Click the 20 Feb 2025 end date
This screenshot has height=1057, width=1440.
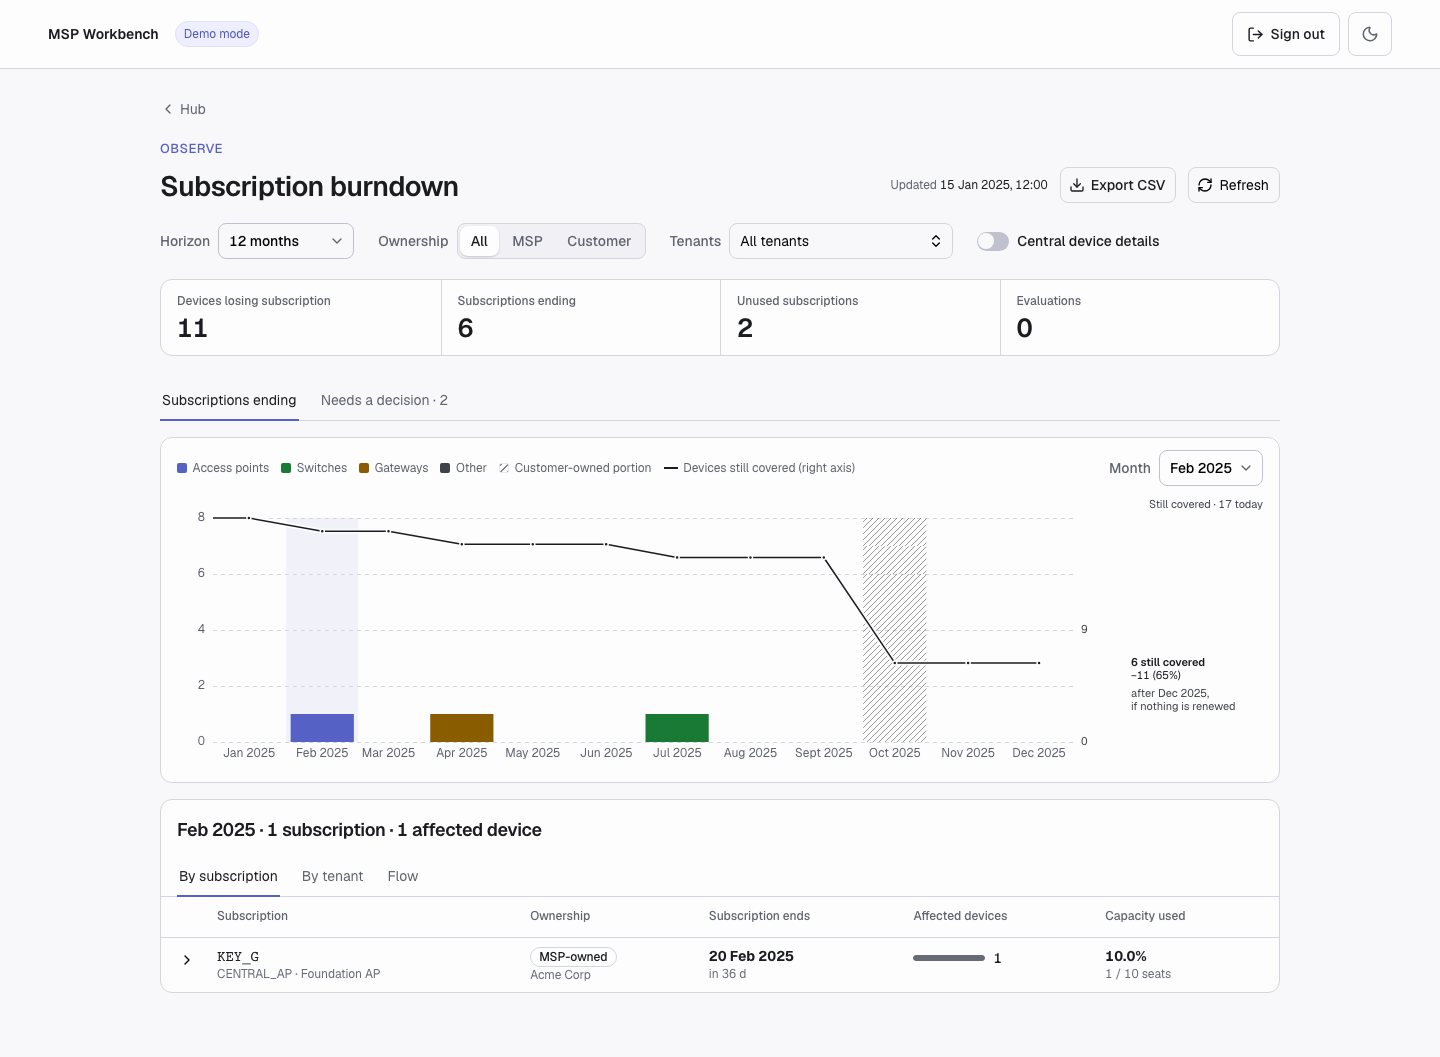point(751,956)
